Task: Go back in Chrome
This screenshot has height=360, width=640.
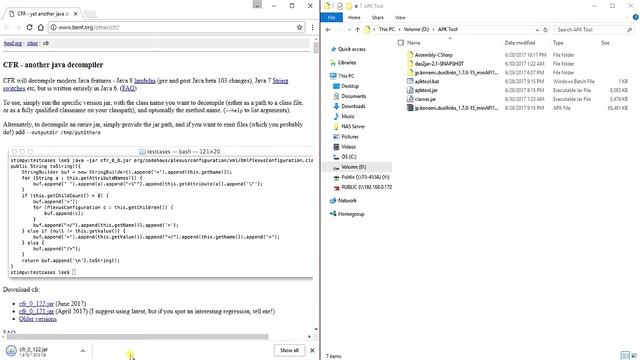Action: (x=7, y=27)
